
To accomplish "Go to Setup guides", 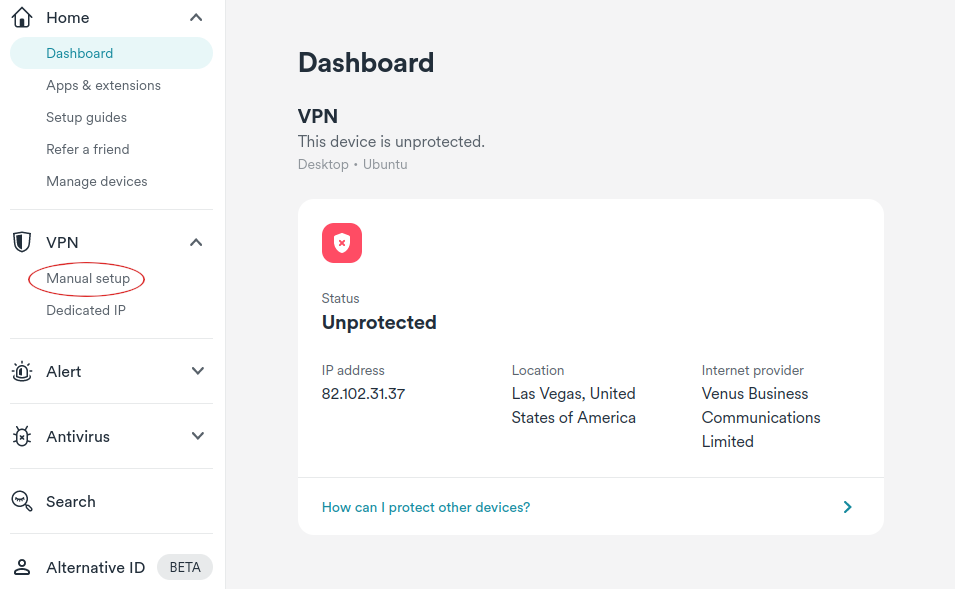I will coord(86,117).
